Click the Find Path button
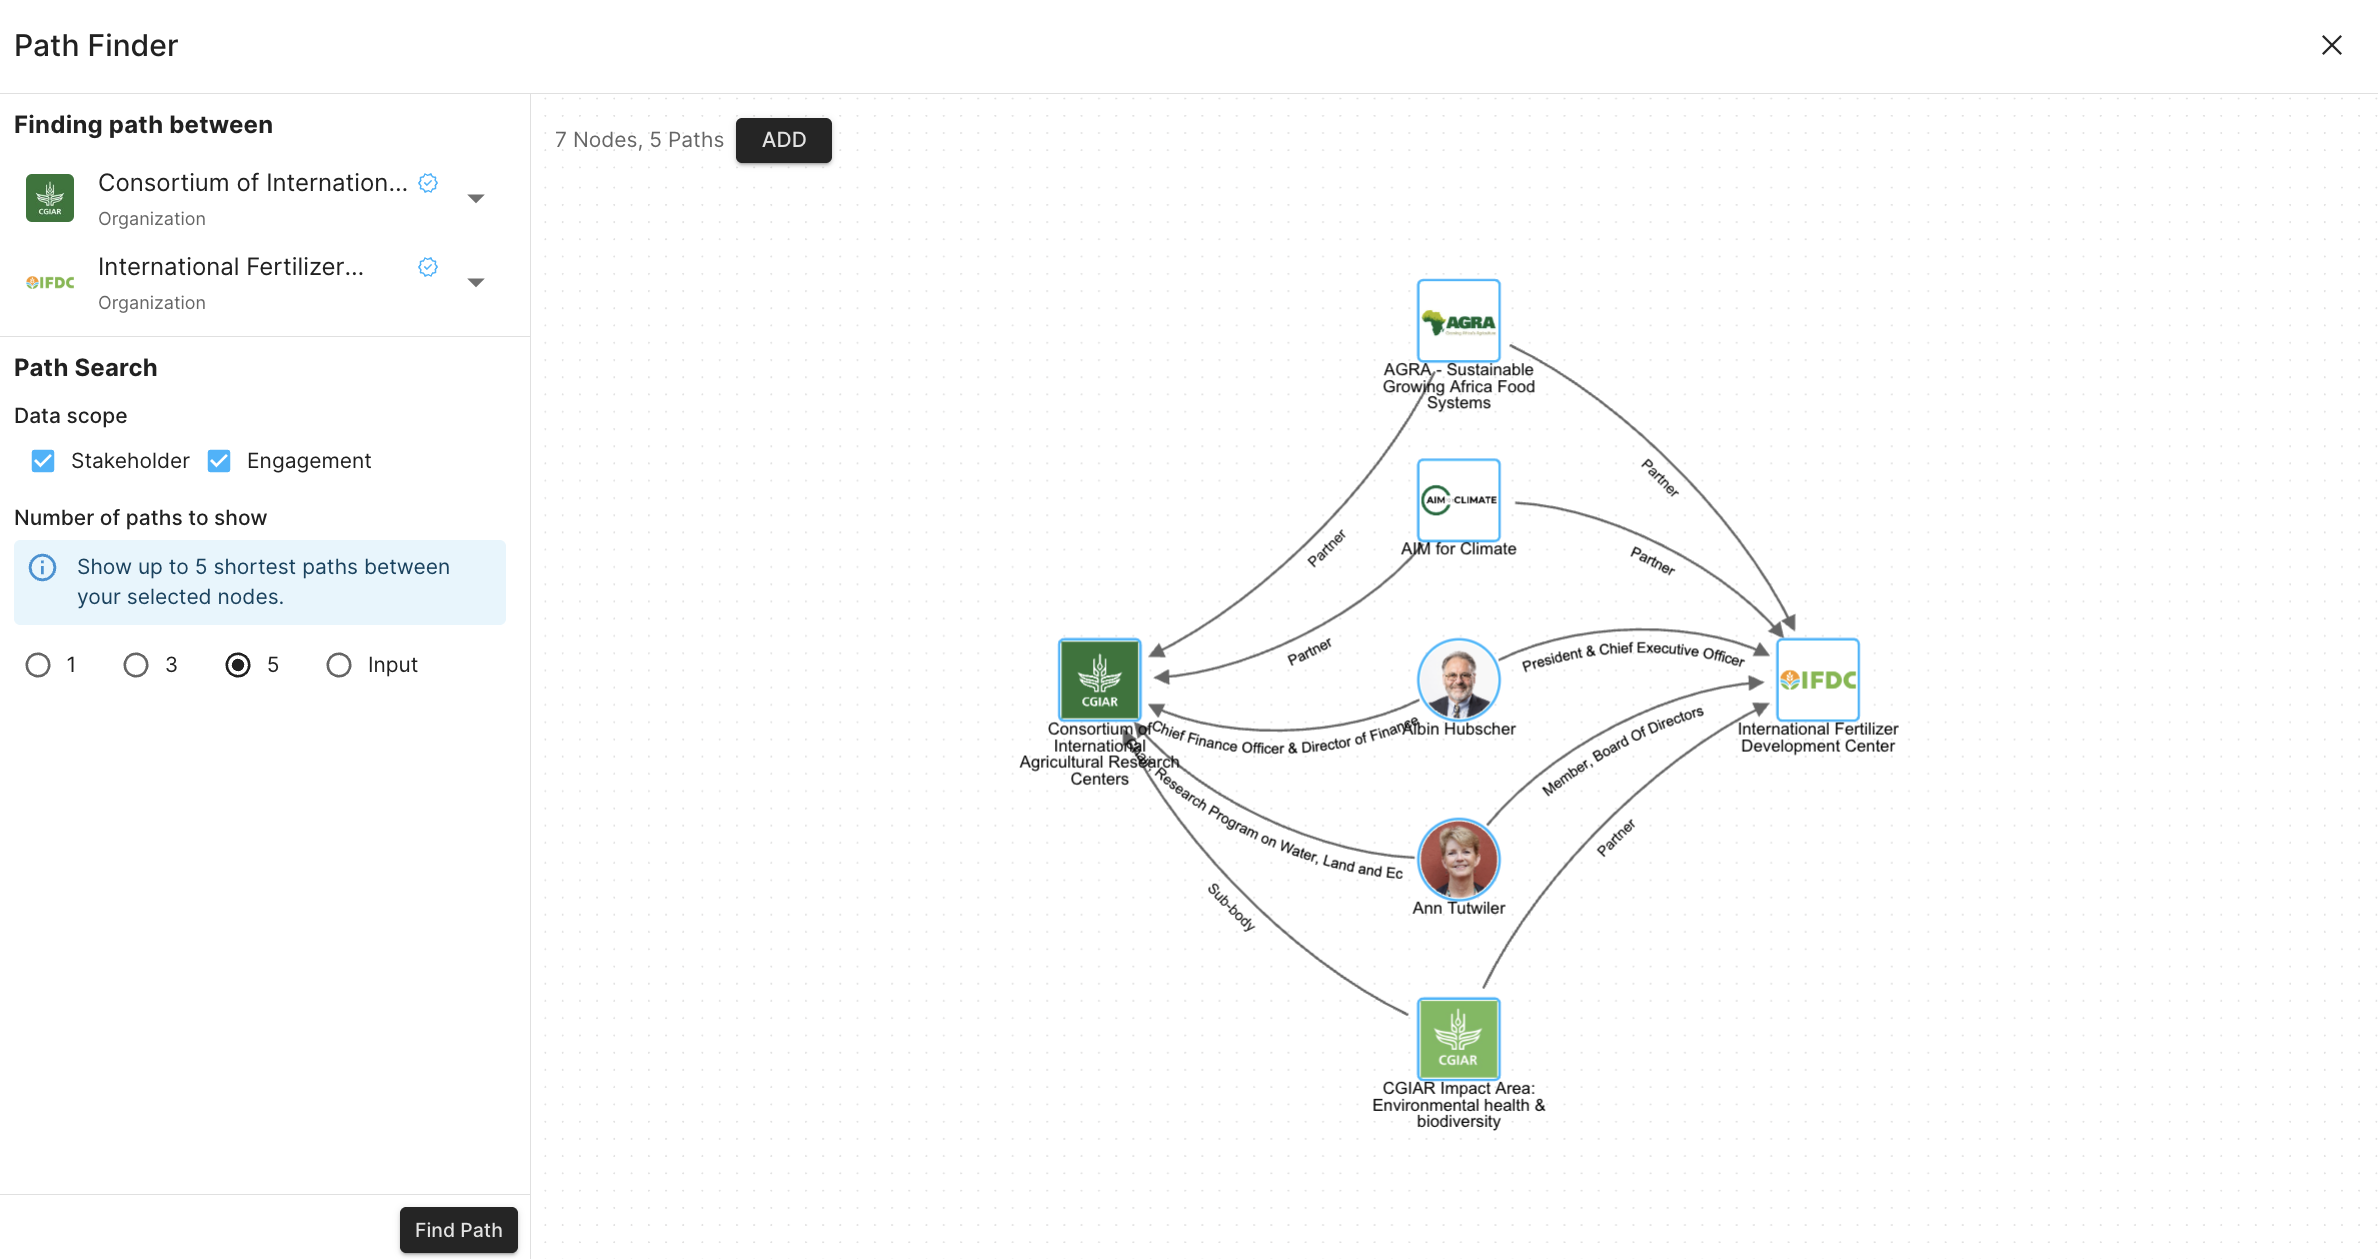The width and height of the screenshot is (2378, 1259). tap(458, 1230)
